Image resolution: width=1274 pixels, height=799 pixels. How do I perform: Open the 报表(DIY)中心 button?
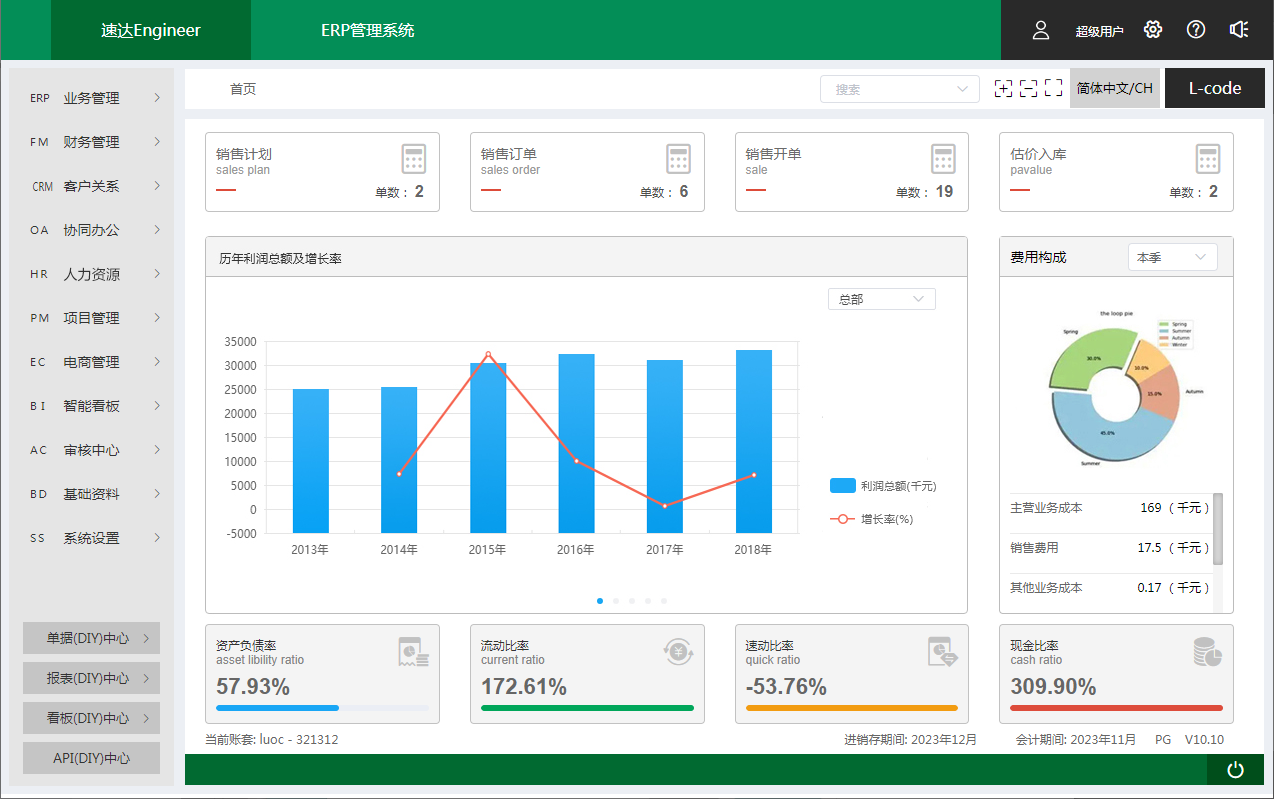[91, 678]
